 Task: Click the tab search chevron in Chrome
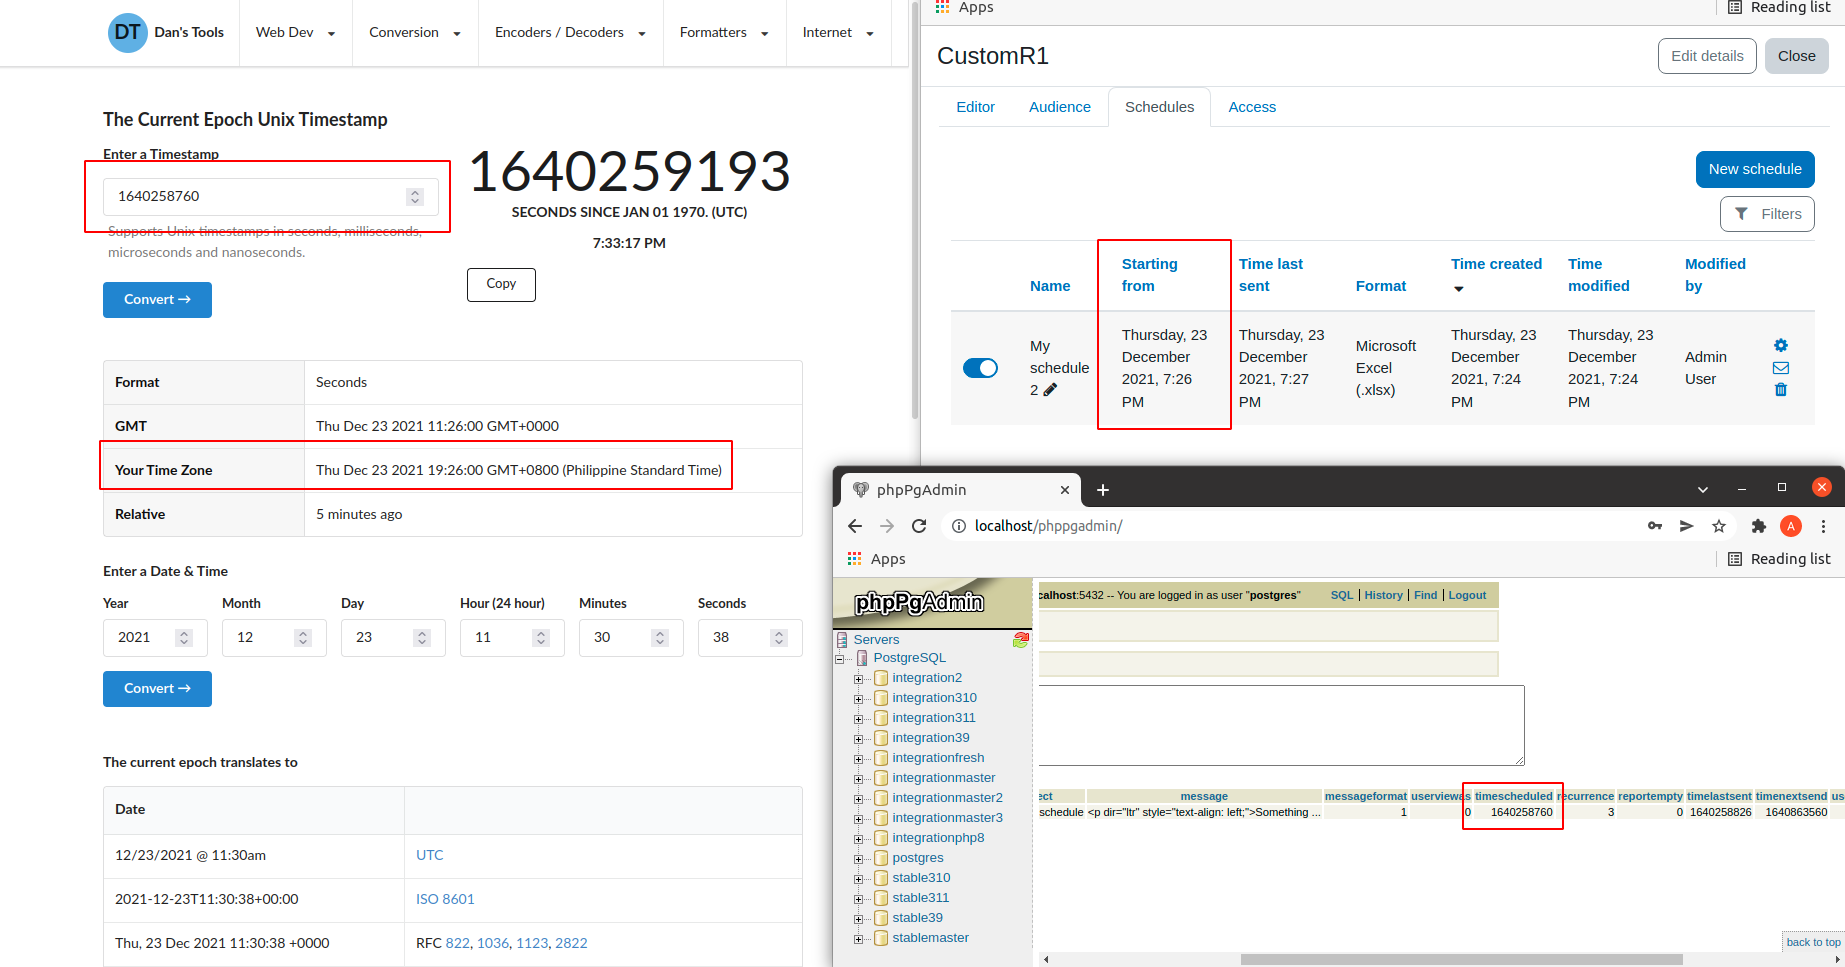(1703, 489)
